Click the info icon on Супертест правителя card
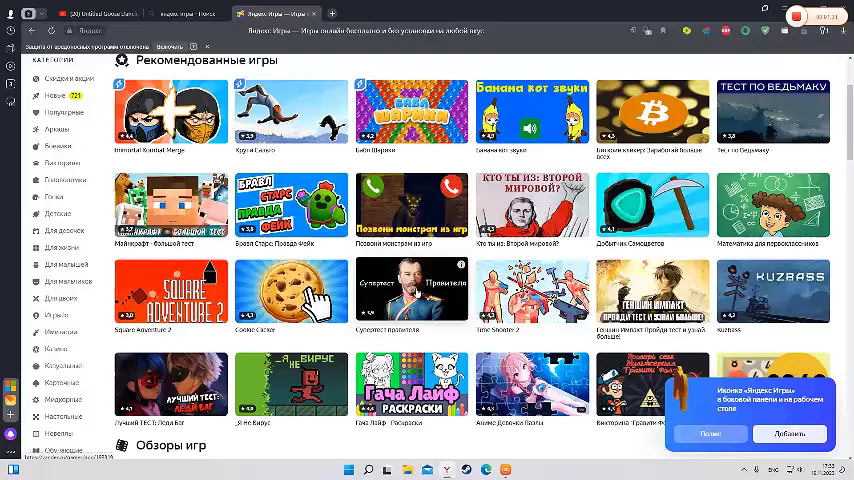 [461, 264]
